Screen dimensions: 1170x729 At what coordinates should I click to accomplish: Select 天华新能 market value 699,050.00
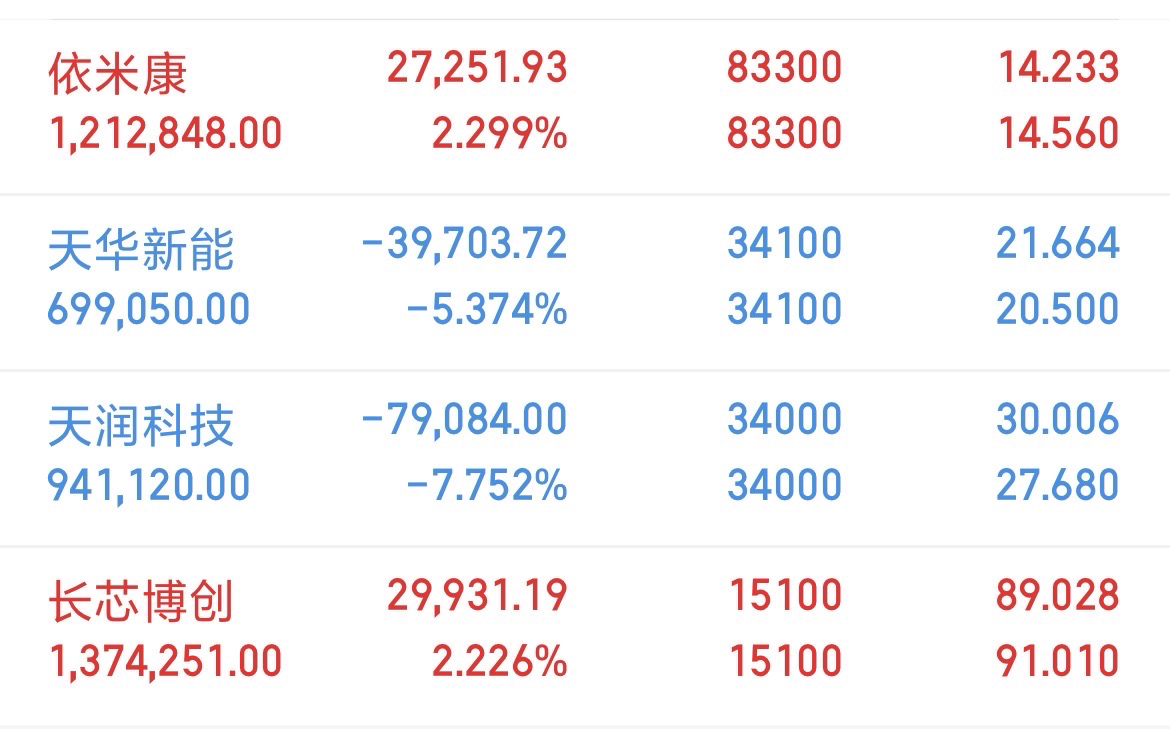pos(148,310)
